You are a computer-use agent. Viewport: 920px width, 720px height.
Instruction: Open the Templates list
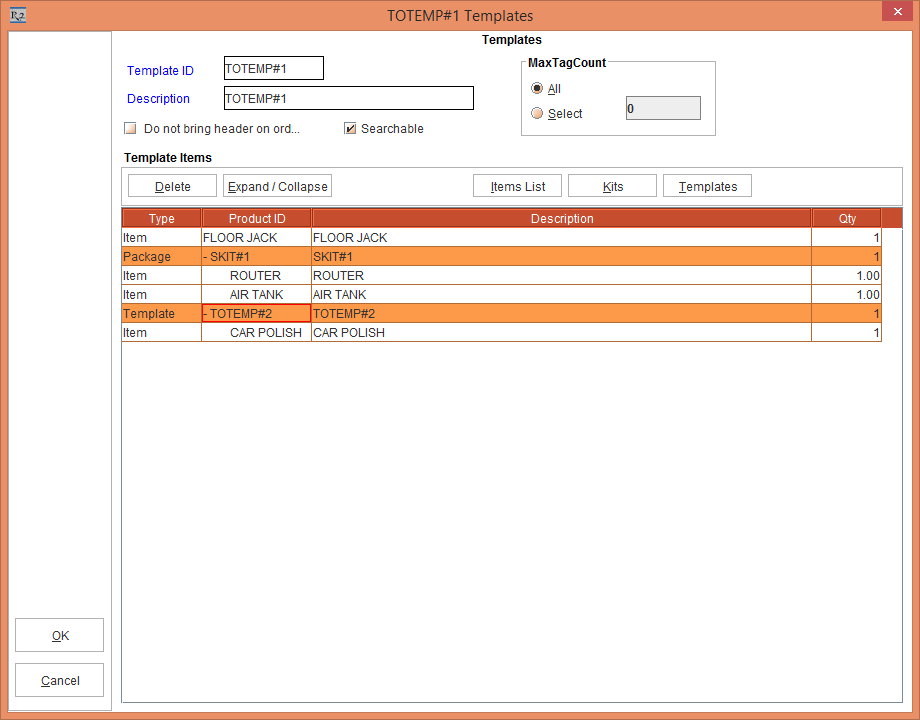[707, 185]
